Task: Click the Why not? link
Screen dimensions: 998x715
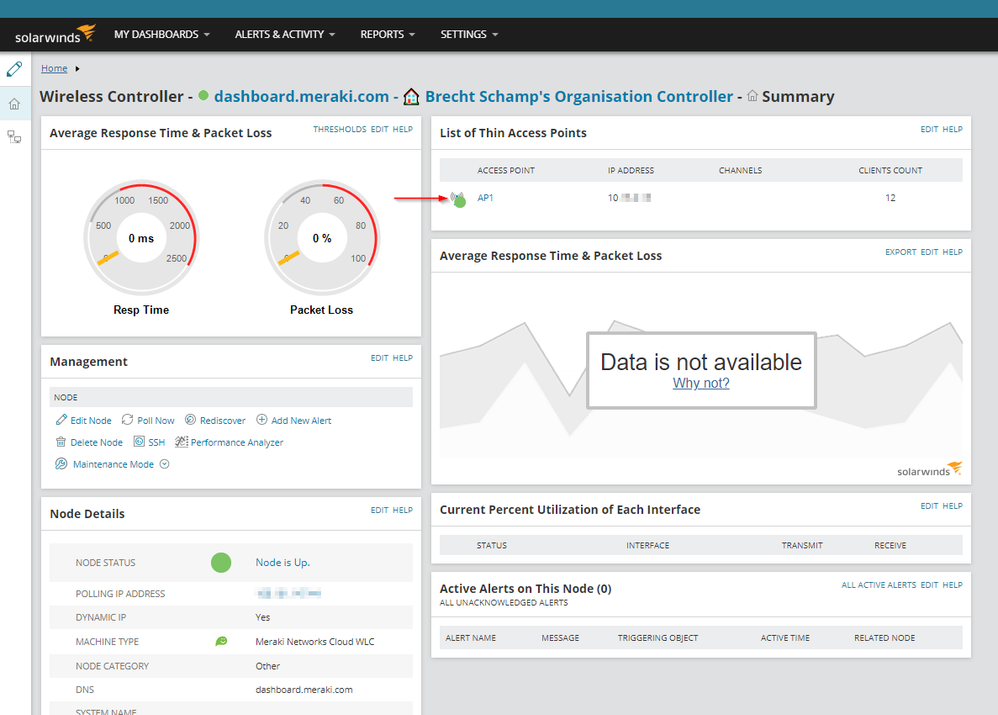Action: (701, 383)
